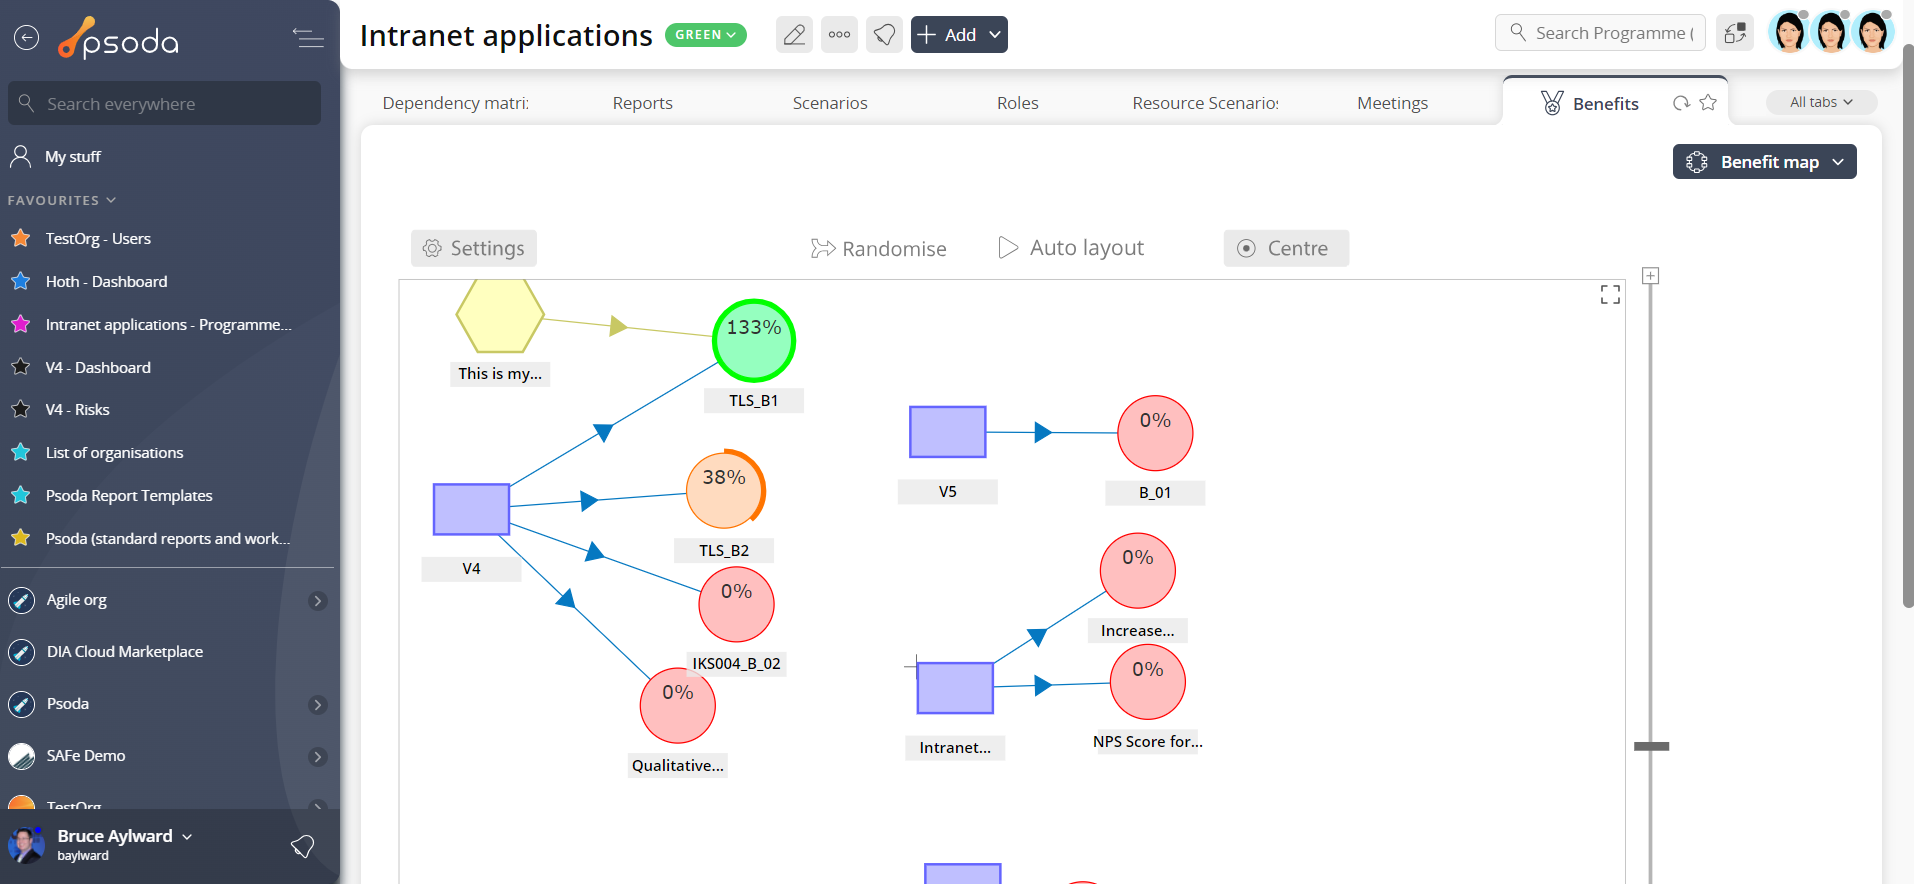The width and height of the screenshot is (1914, 884).
Task: Open the Psoda logo home
Action: tap(119, 39)
